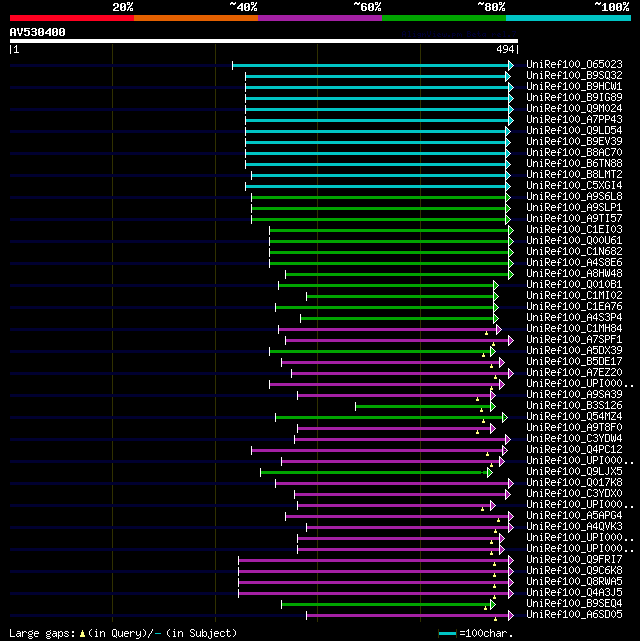This screenshot has width=640, height=641.
Task: Select hit label UniRef100_A9S6L8
Action: click(574, 197)
